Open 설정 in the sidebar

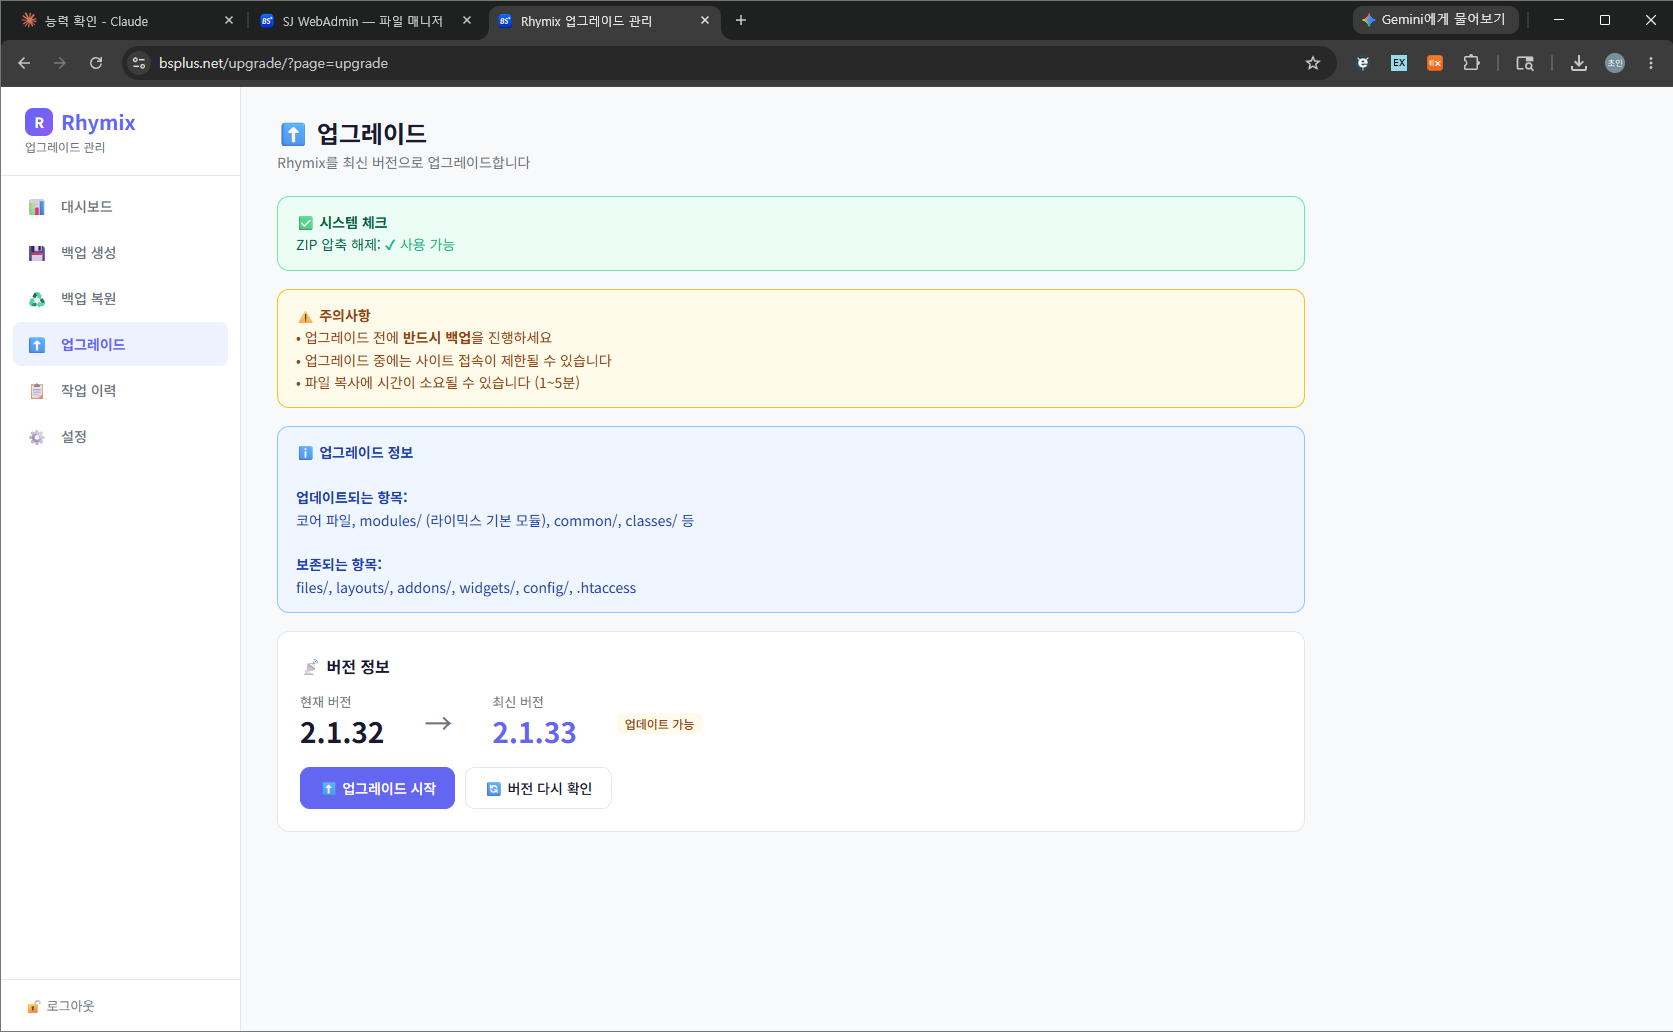point(120,437)
